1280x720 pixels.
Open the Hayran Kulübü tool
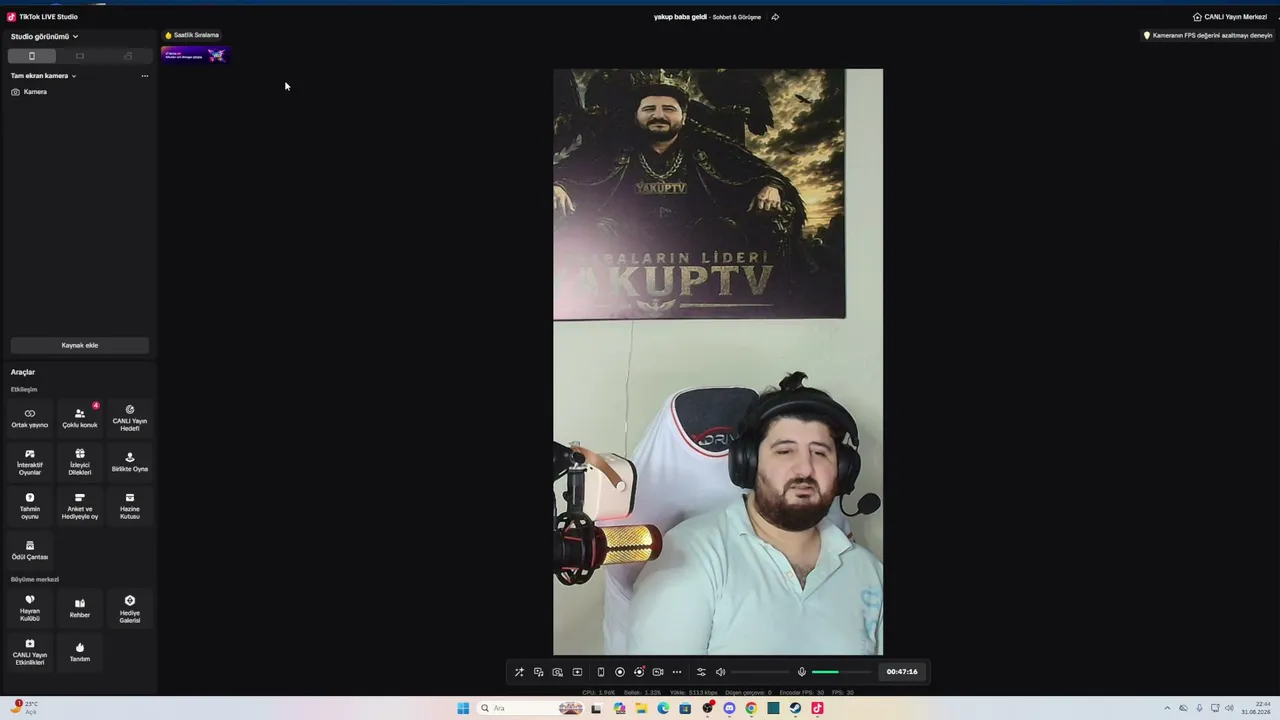tap(30, 608)
